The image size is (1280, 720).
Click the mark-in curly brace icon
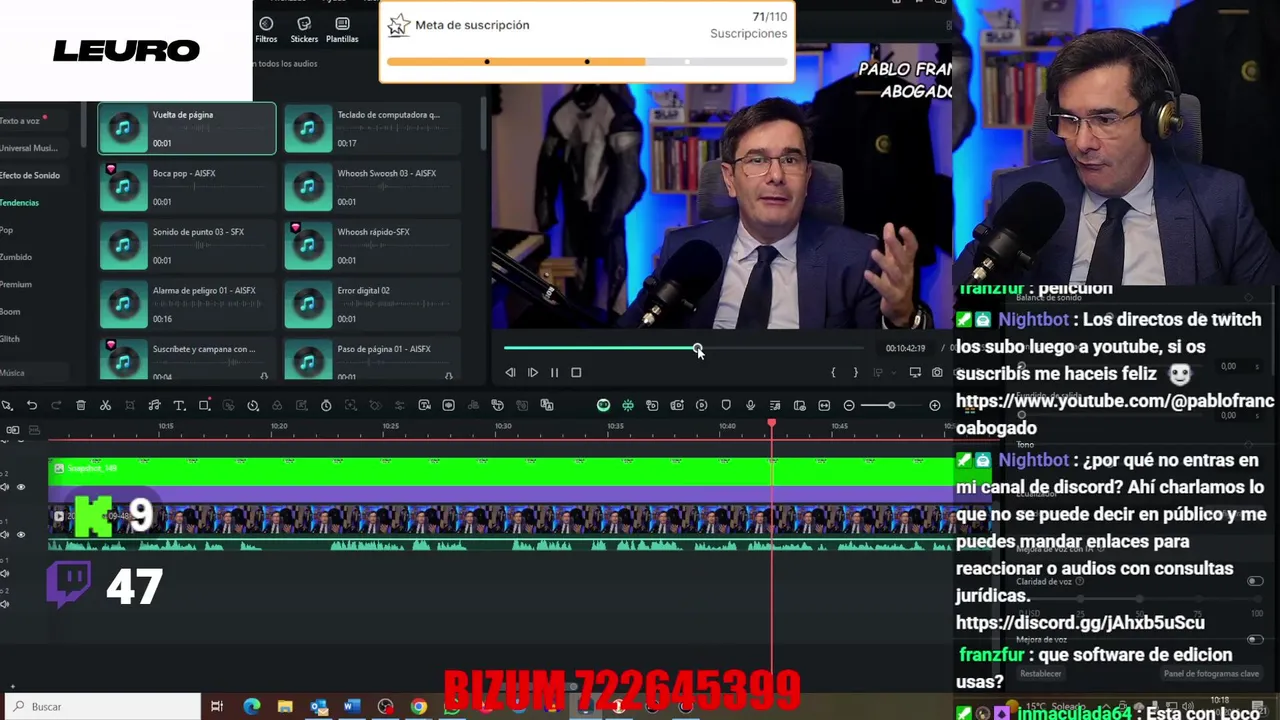[x=833, y=372]
